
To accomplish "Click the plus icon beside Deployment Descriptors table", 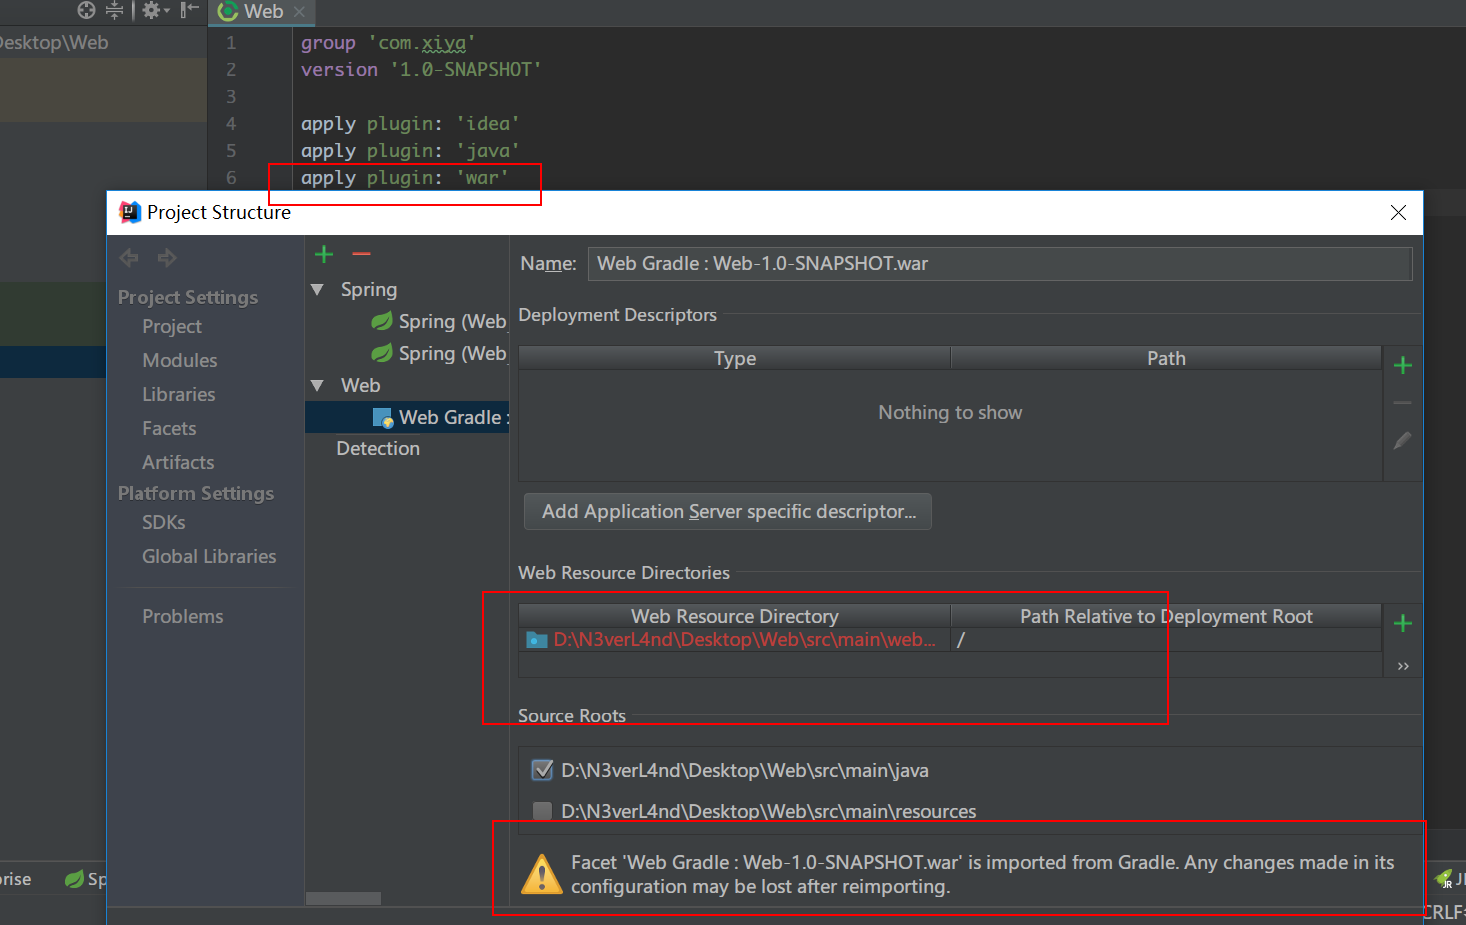I will (1402, 364).
